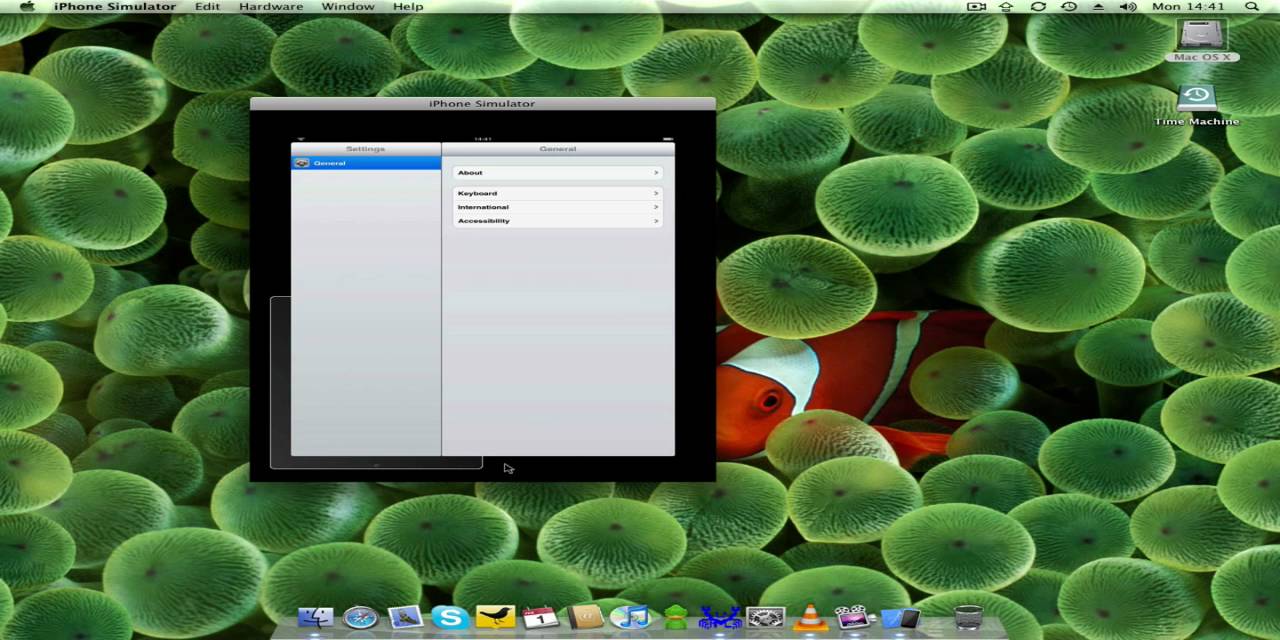Launch VLC traffic cone in dock
The width and height of the screenshot is (1280, 640).
tap(809, 617)
